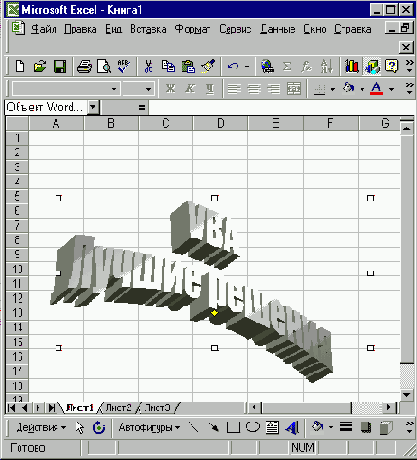The image size is (417, 460).
Task: Toggle italic К formatting button
Action: coord(190,89)
